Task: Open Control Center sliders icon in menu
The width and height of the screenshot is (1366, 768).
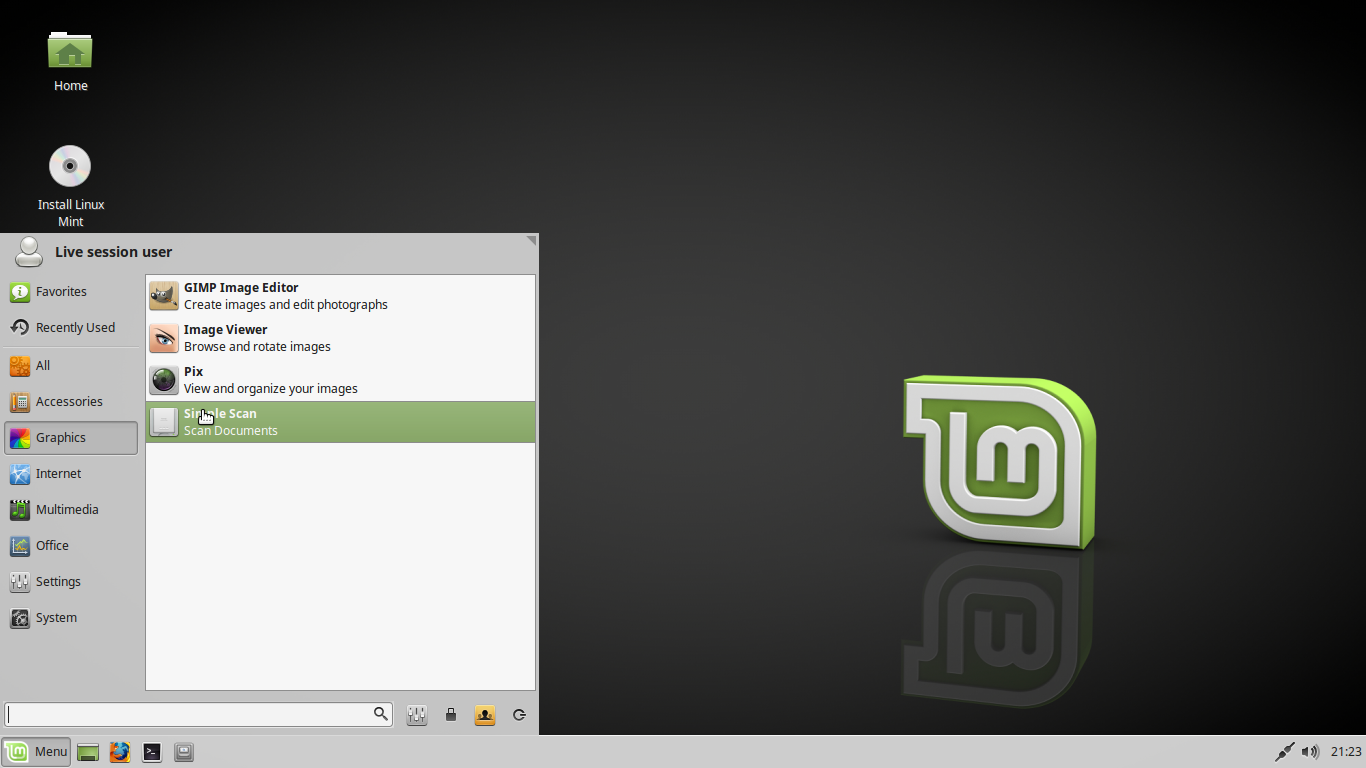Action: point(417,715)
